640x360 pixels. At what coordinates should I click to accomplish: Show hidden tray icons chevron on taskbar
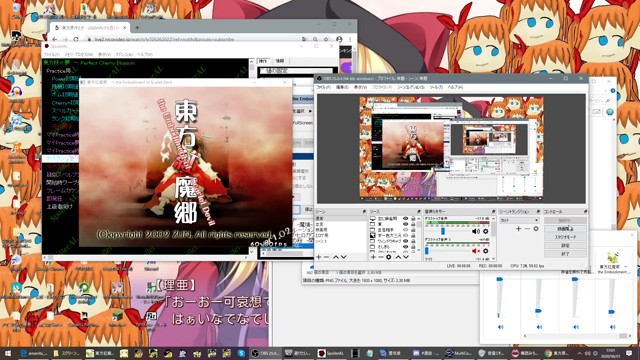[x=580, y=353]
